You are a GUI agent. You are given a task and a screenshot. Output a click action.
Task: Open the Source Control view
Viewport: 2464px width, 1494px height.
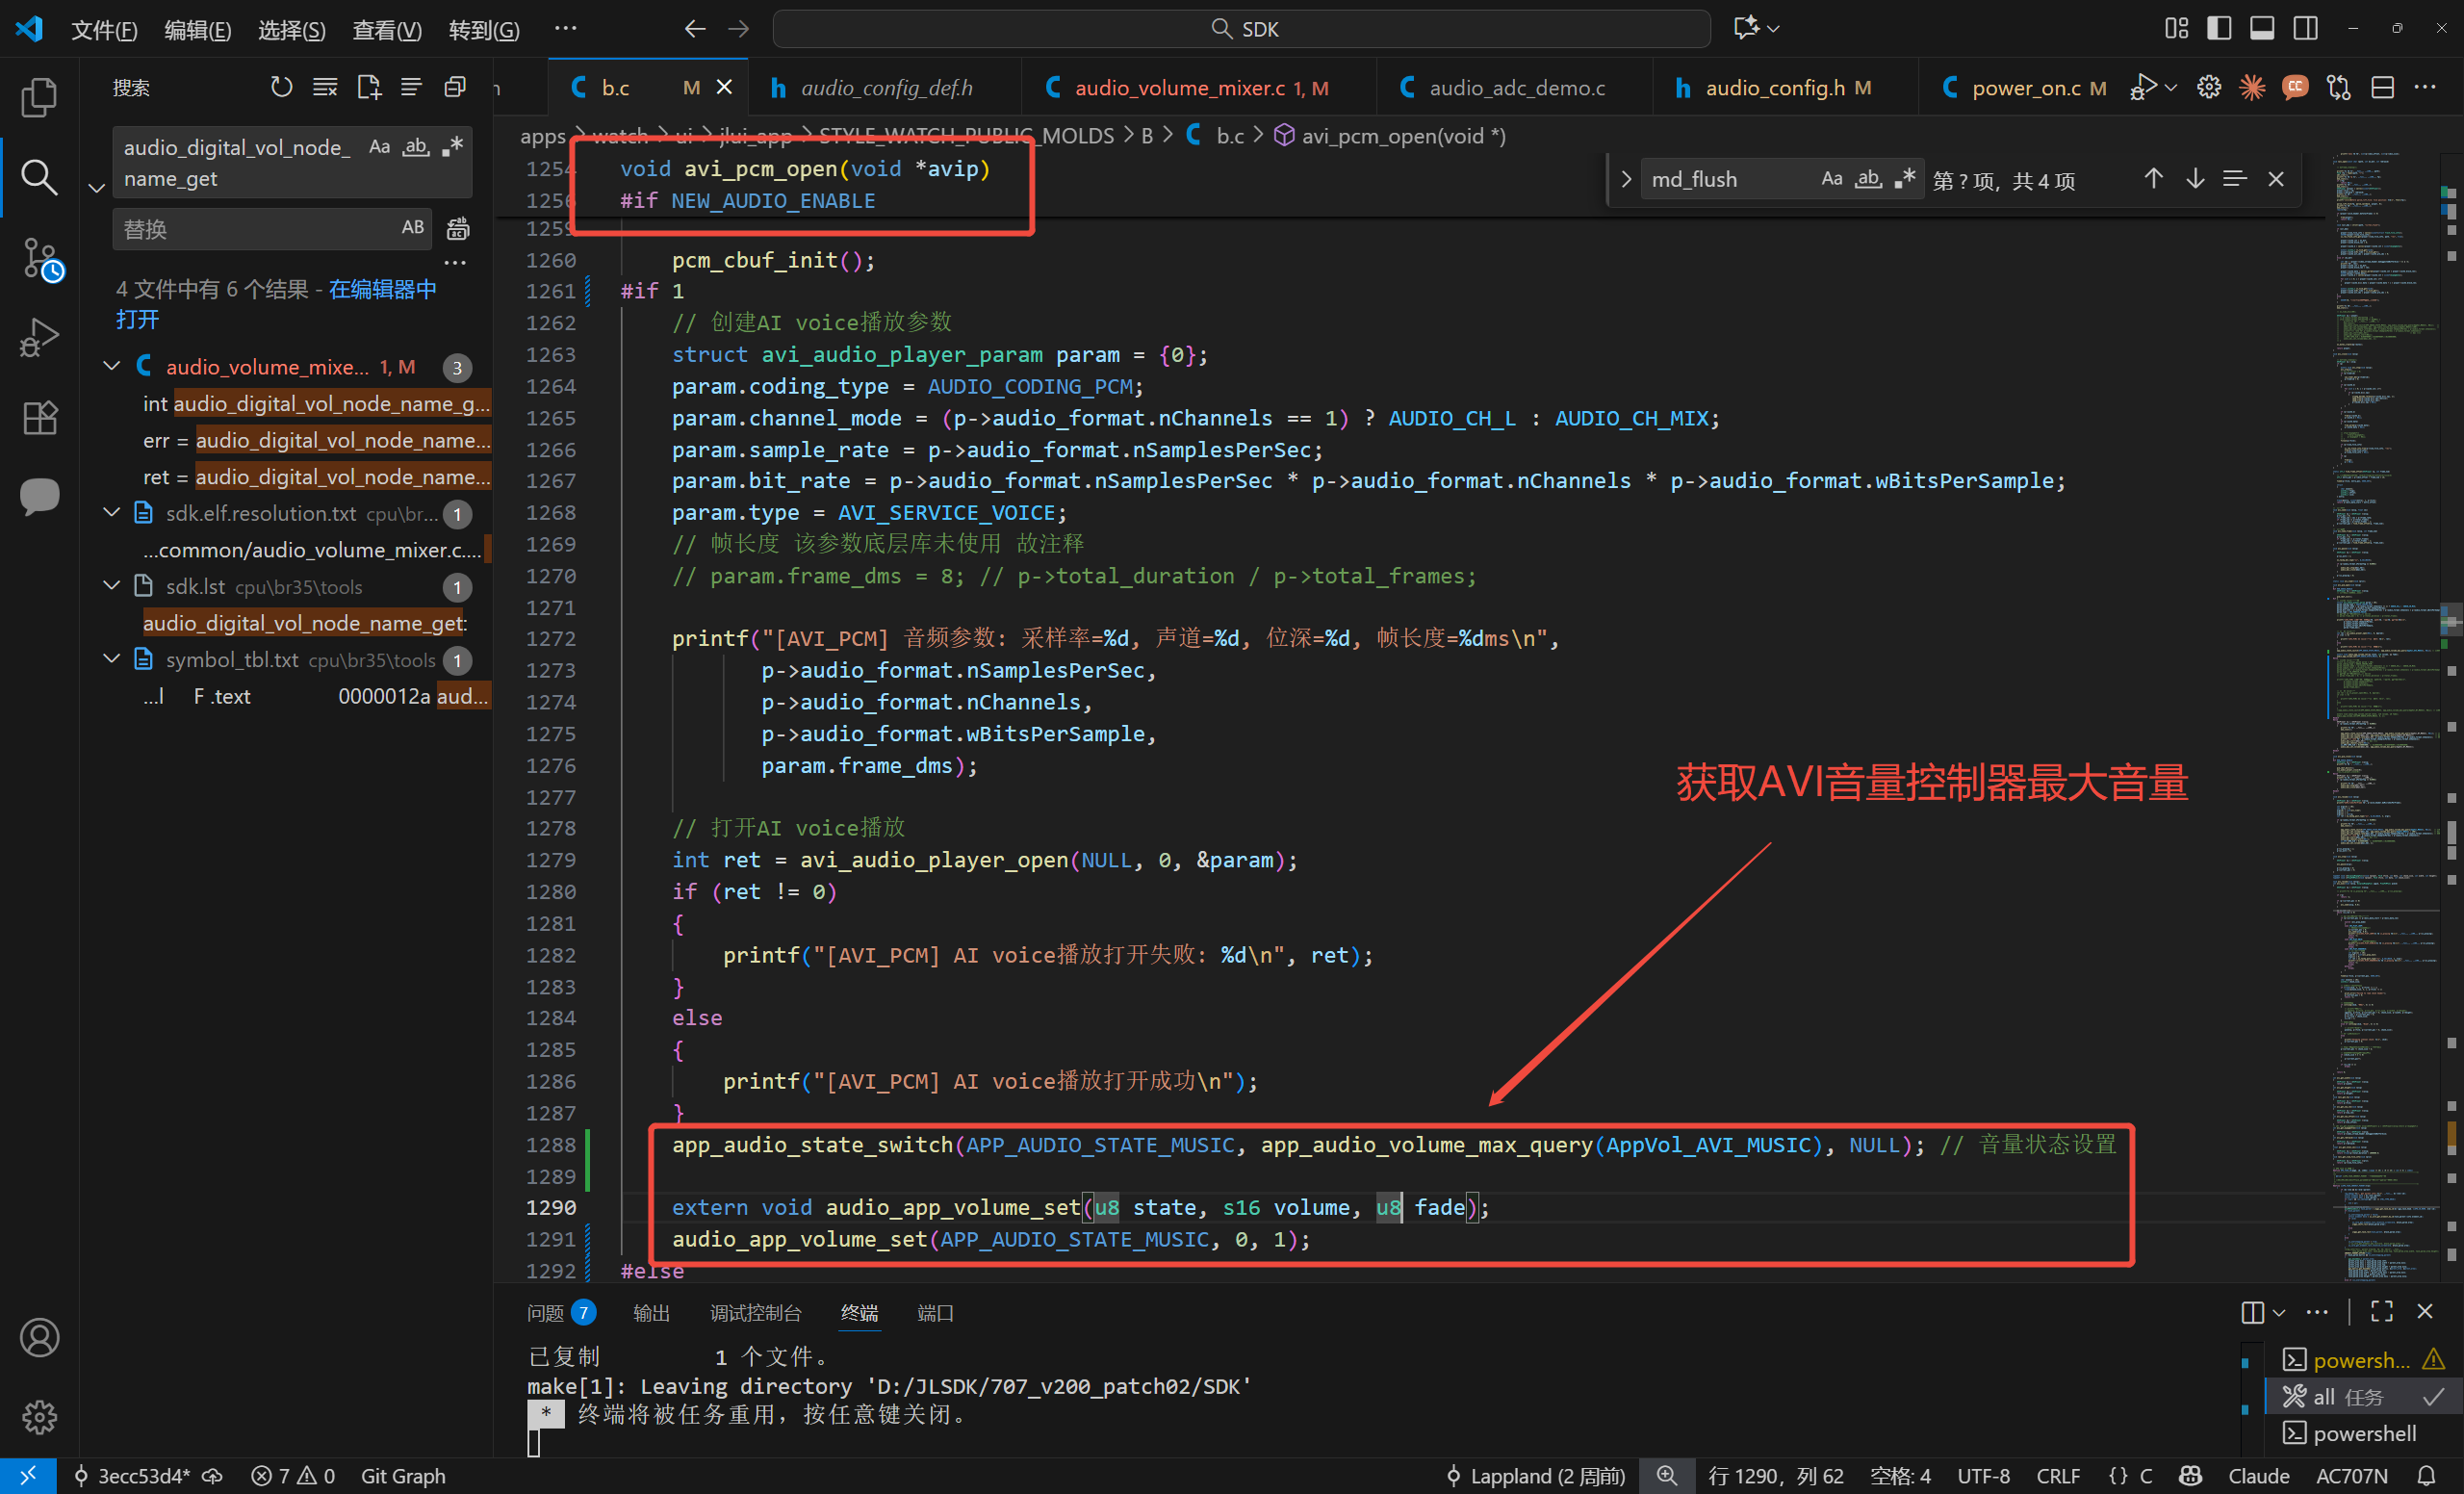tap(39, 258)
